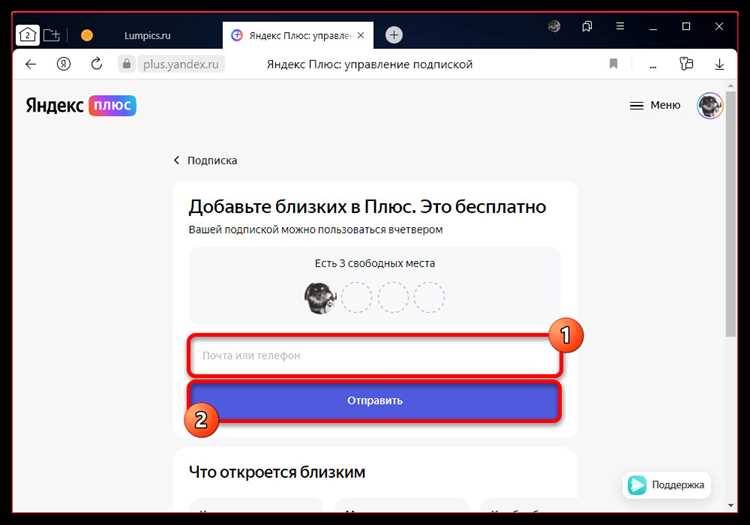This screenshot has width=750, height=525.
Task: Open the Поддержка chat button
Action: 667,485
